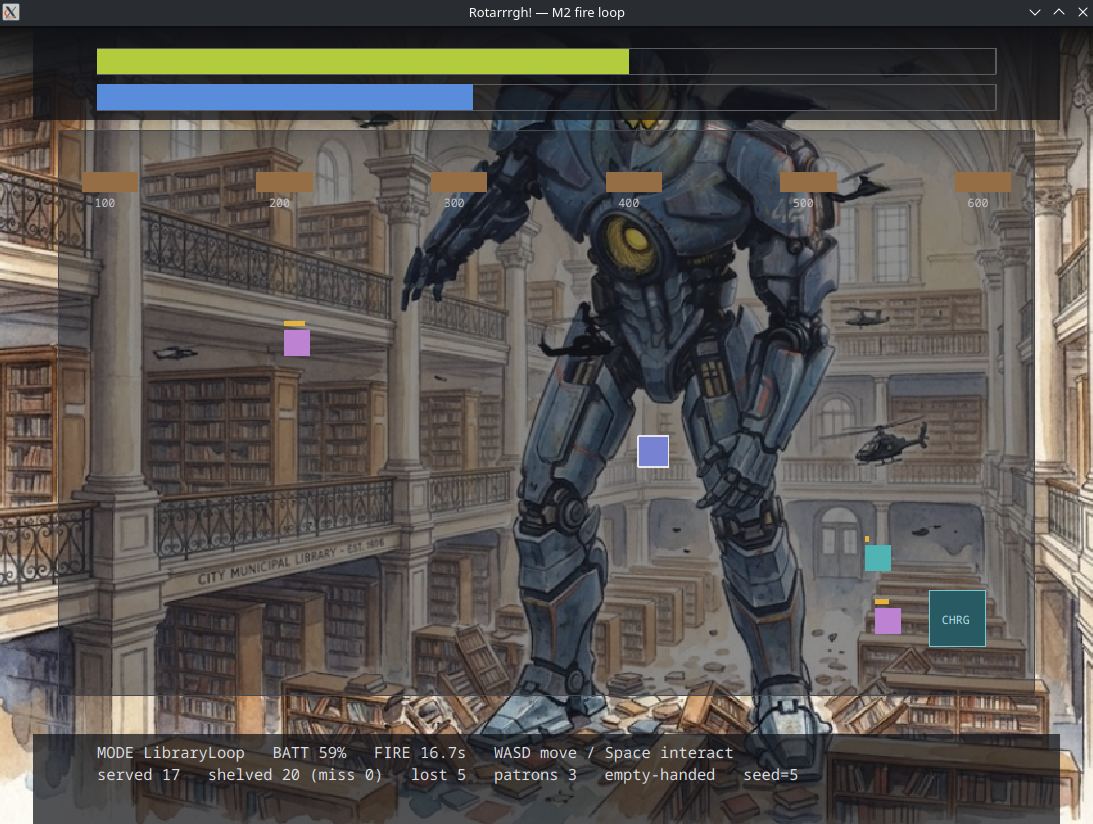Click the teal patron square

878,558
